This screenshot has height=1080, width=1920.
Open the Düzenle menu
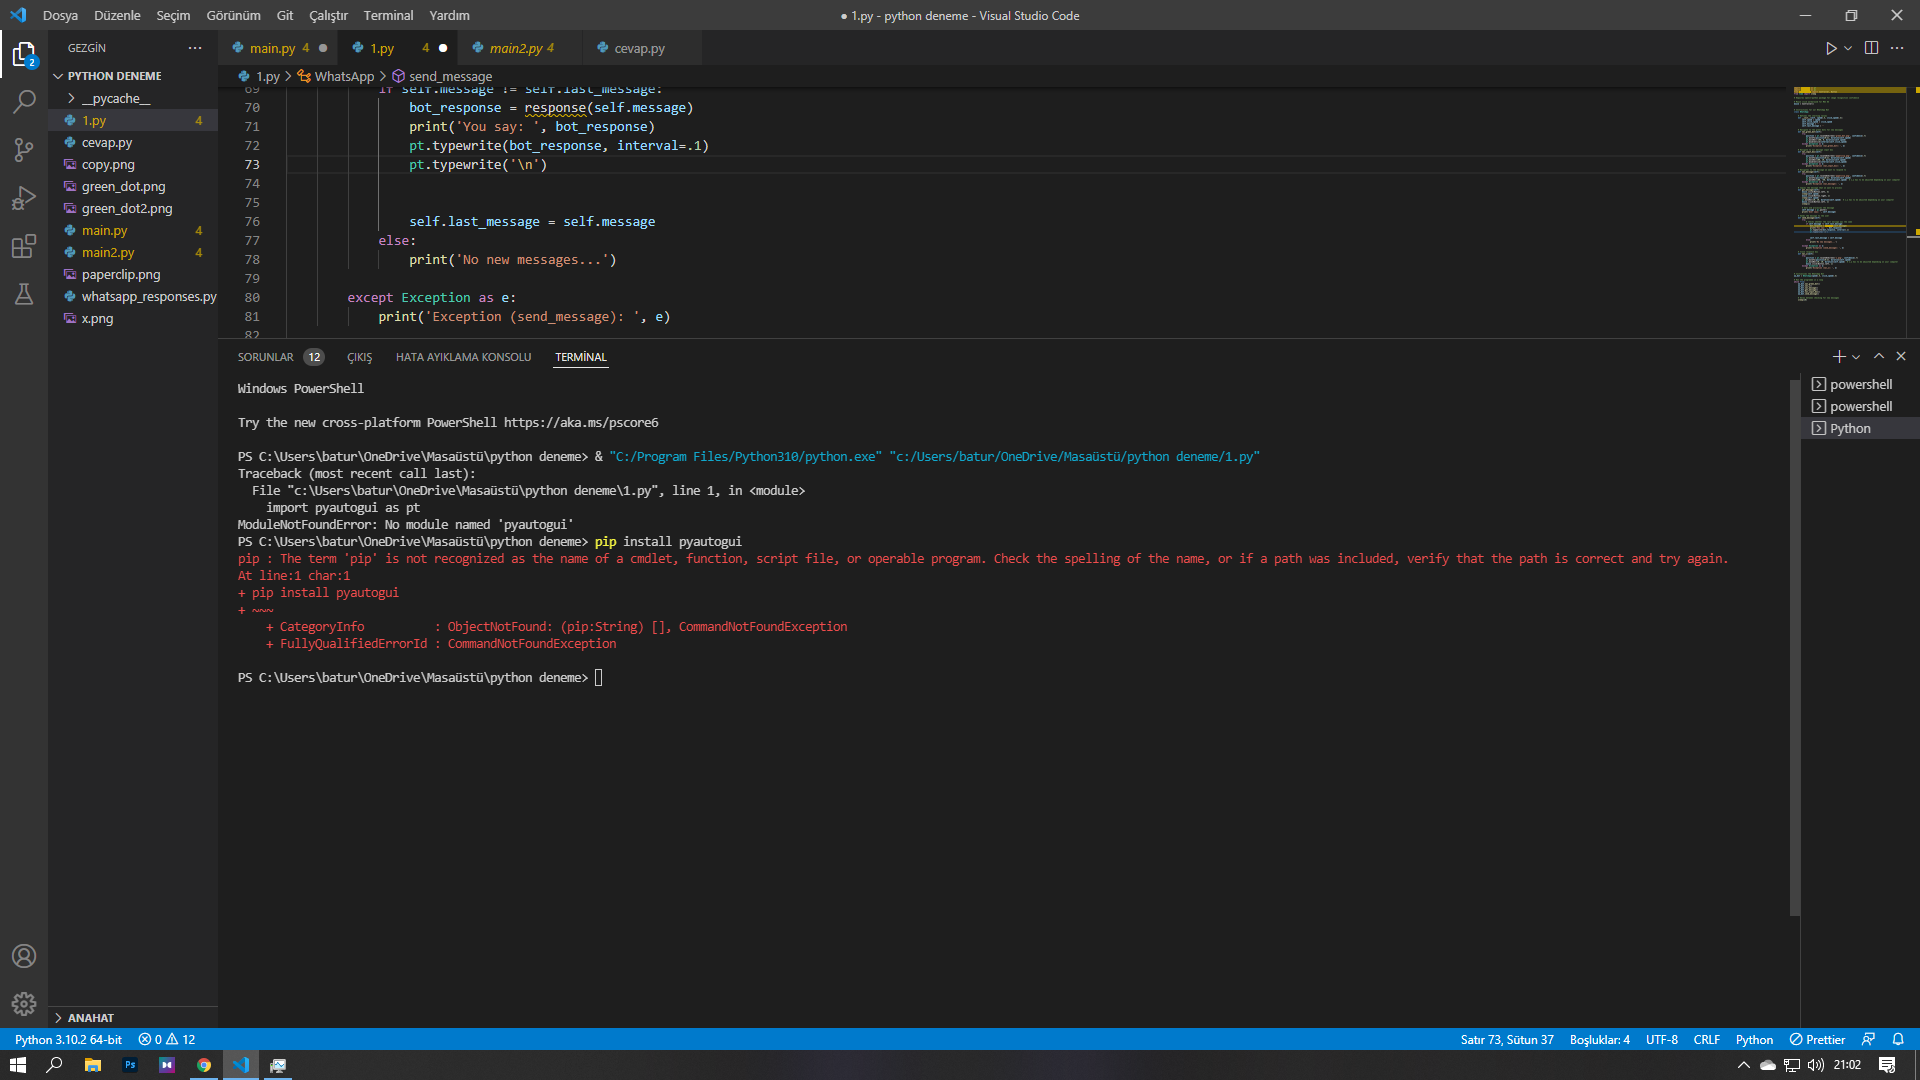pyautogui.click(x=117, y=15)
